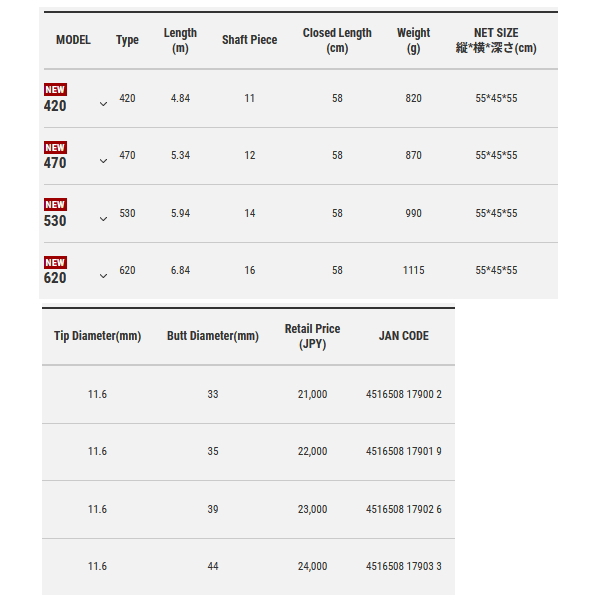This screenshot has width=600, height=600.
Task: Click the NEW badge above model 530
Action: click(55, 204)
